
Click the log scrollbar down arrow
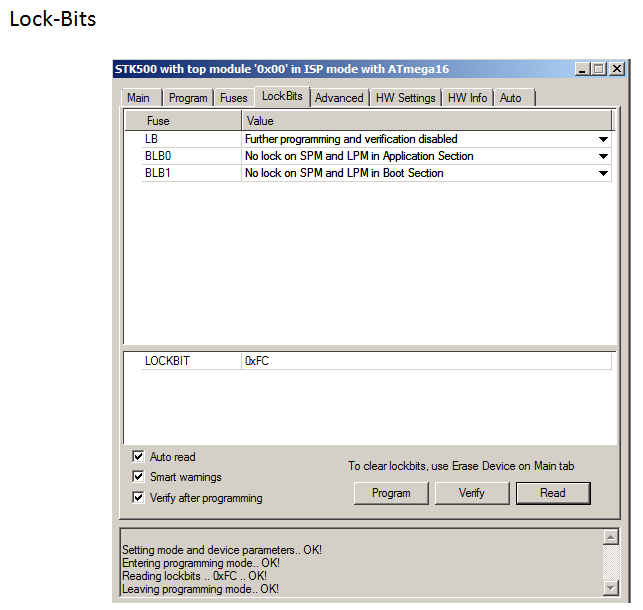[611, 588]
